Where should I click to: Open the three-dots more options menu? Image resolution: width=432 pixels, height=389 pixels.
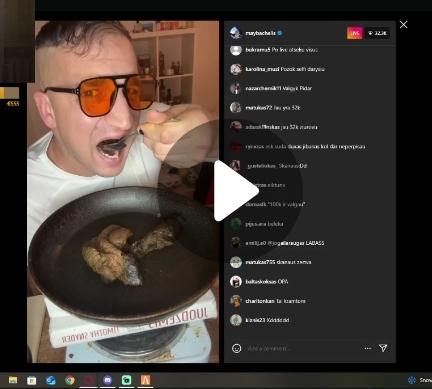[368, 348]
